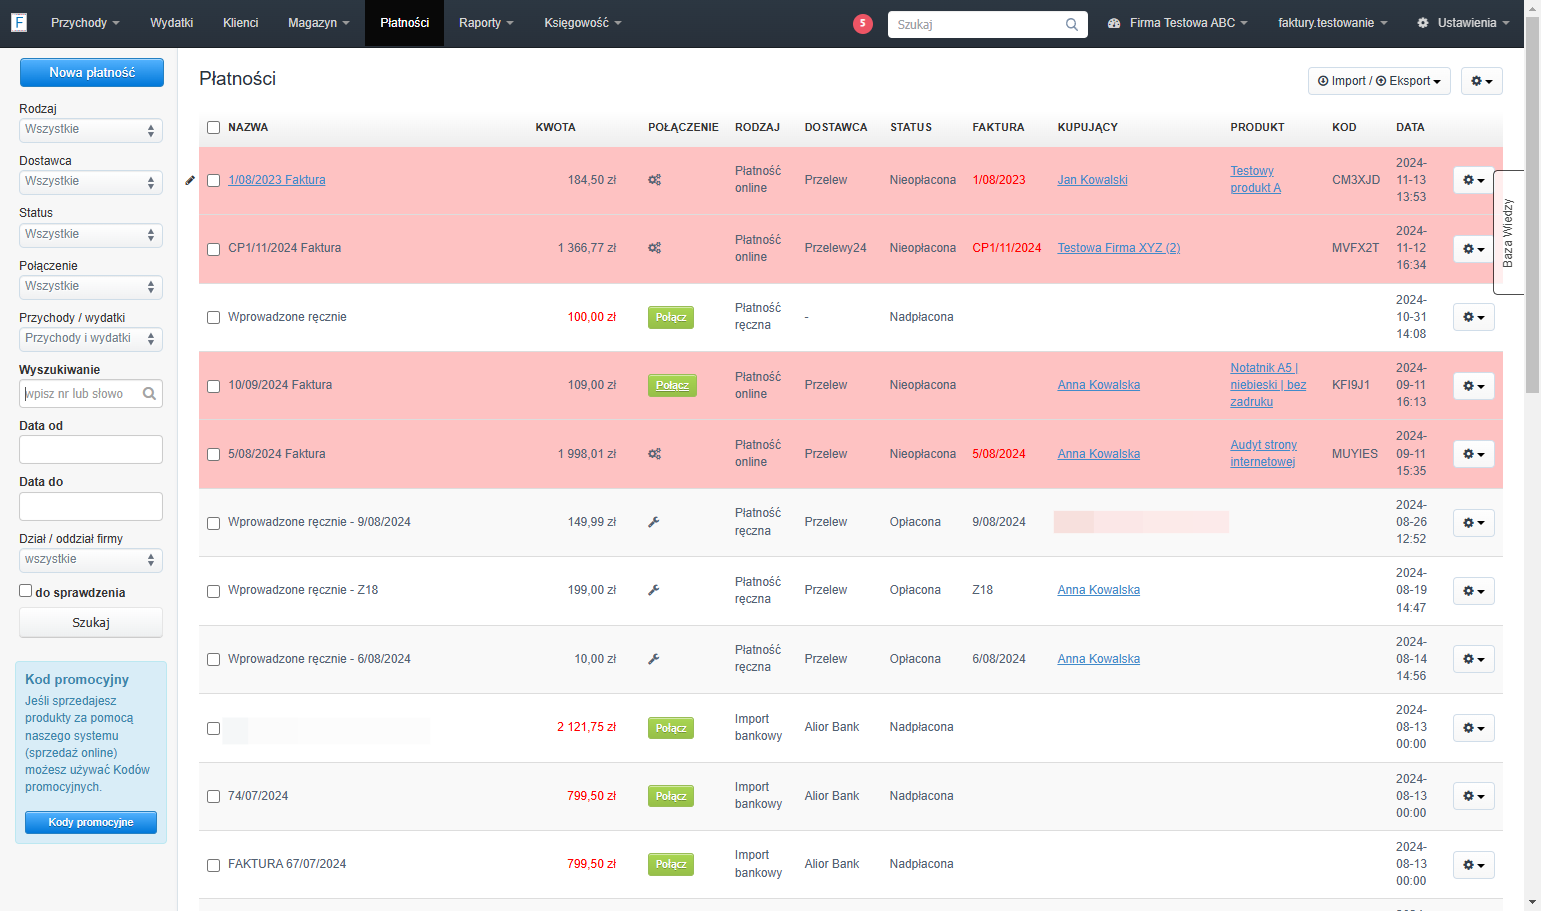The image size is (1541, 911).
Task: Open the red notifications badge showing 5
Action: (x=863, y=24)
